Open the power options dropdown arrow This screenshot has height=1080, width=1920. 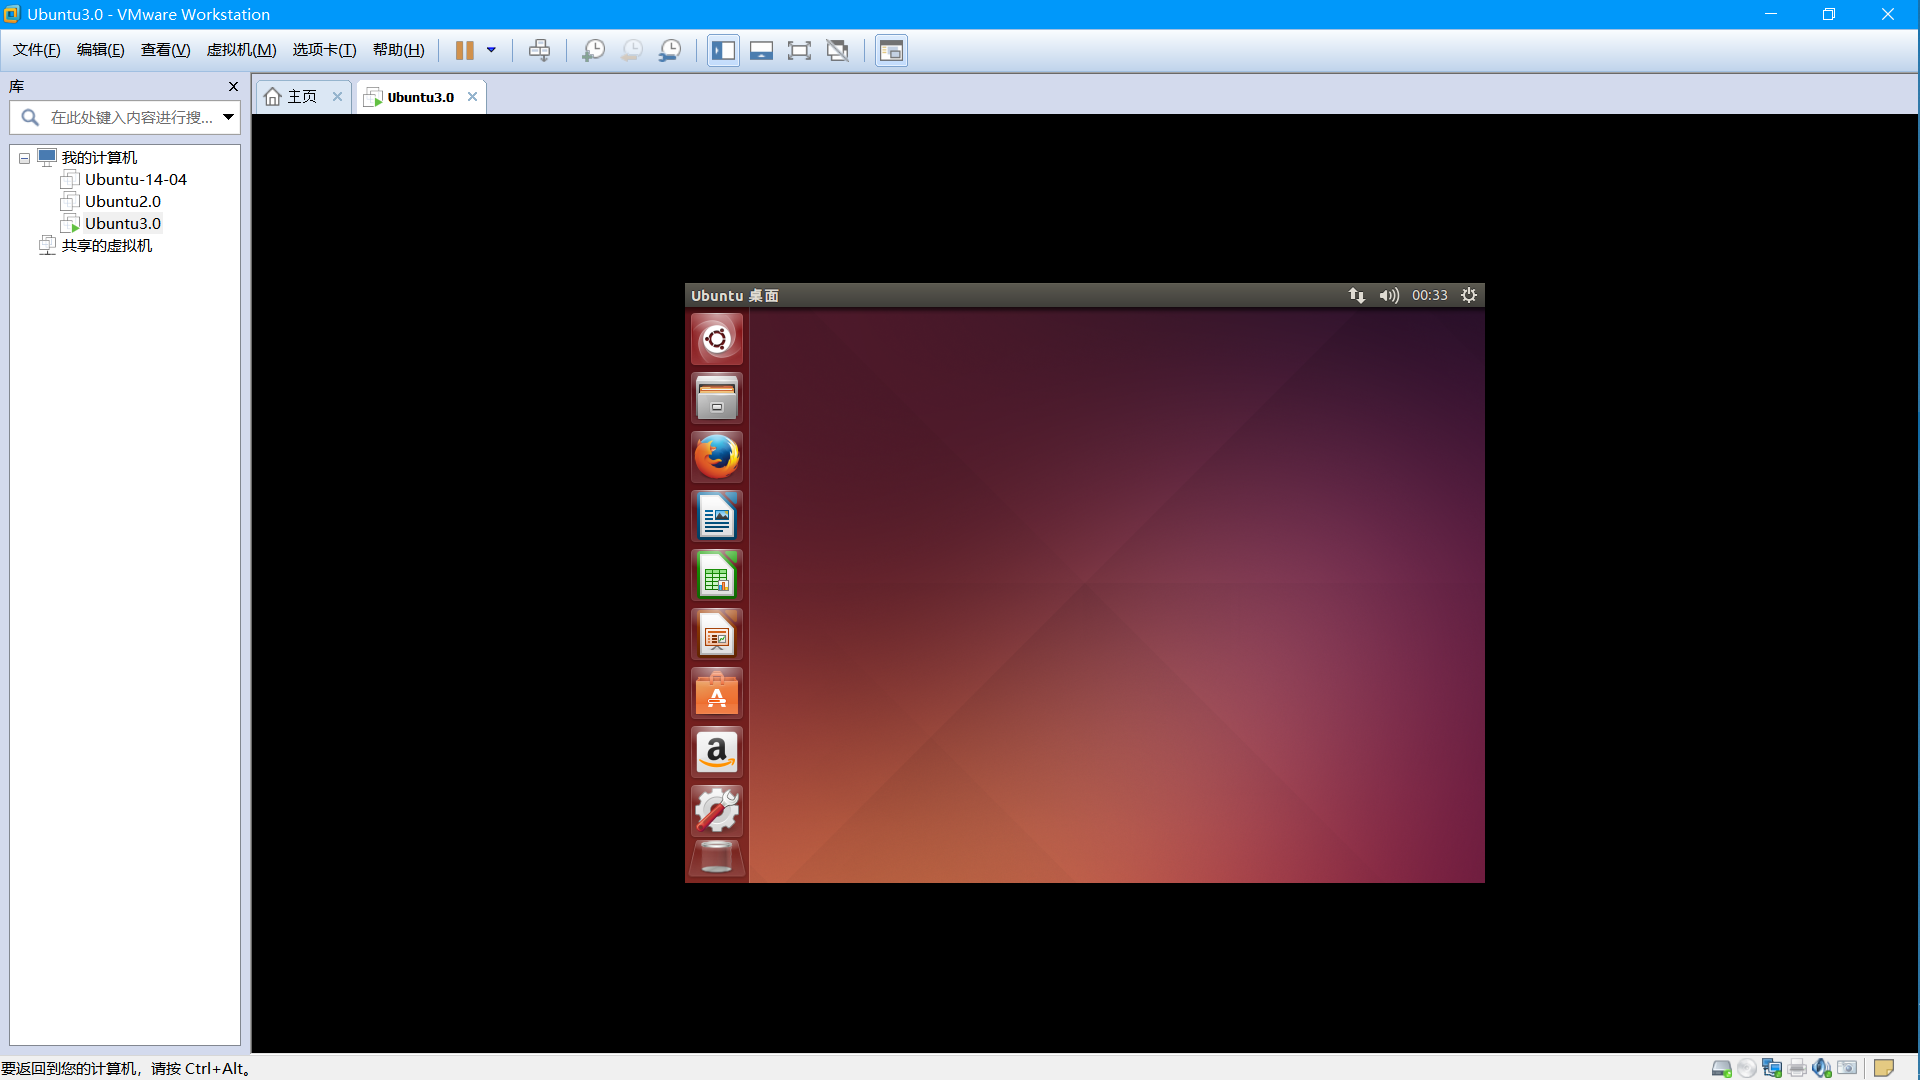point(491,50)
